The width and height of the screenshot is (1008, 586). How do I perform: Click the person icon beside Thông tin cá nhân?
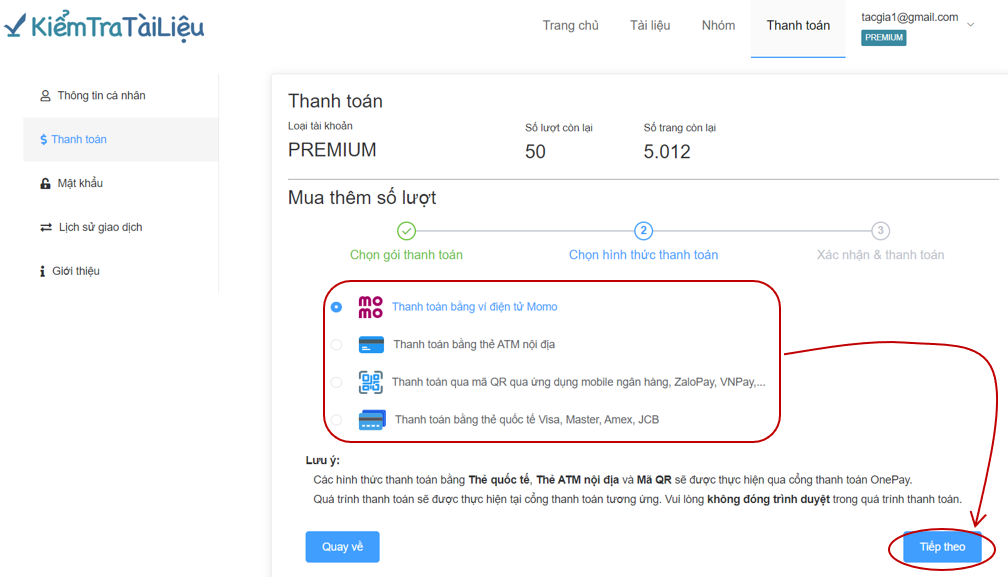point(45,96)
